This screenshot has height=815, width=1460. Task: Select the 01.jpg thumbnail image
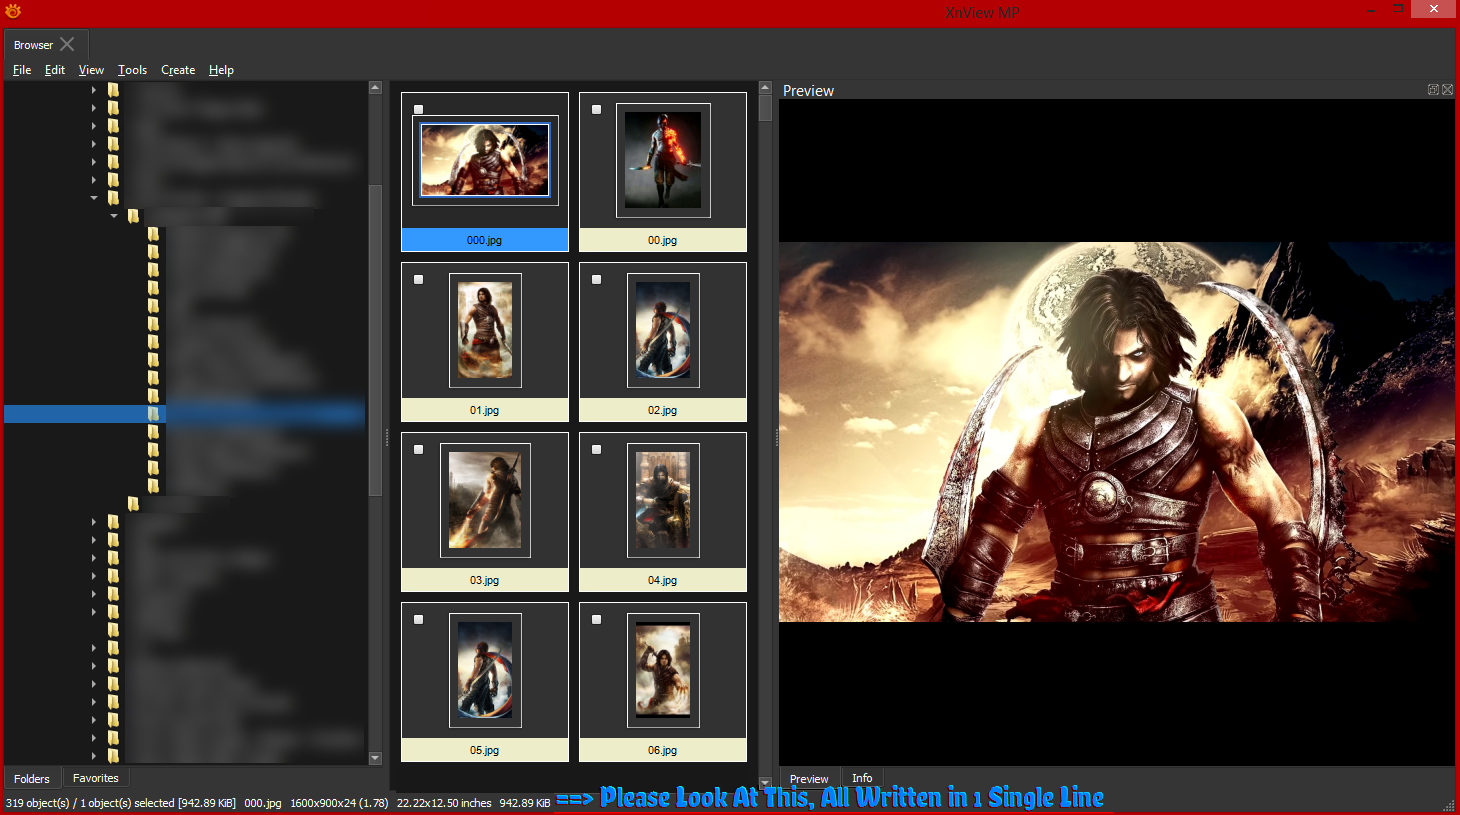(x=485, y=330)
